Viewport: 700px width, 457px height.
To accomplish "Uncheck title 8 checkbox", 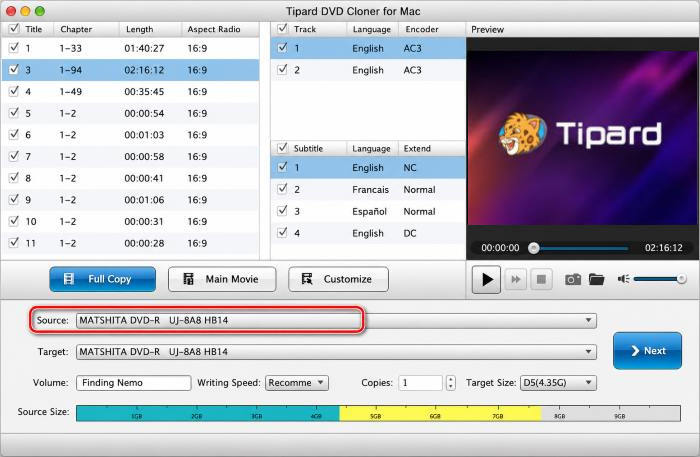I will pyautogui.click(x=14, y=177).
